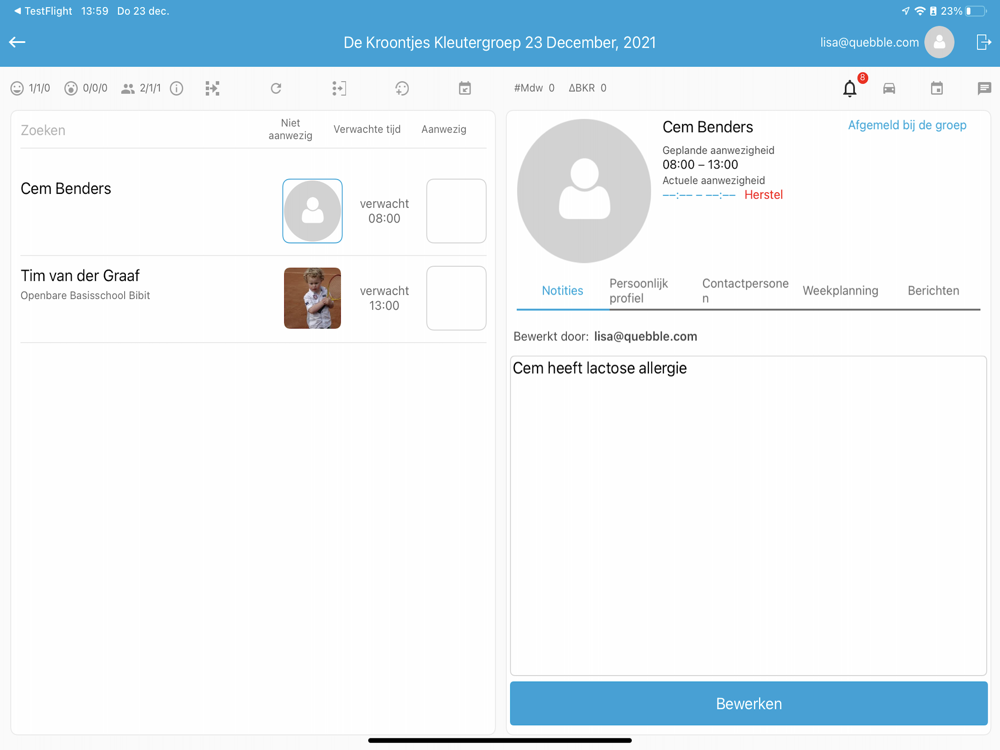Go back with the left arrow
The width and height of the screenshot is (1000, 750).
pos(17,42)
